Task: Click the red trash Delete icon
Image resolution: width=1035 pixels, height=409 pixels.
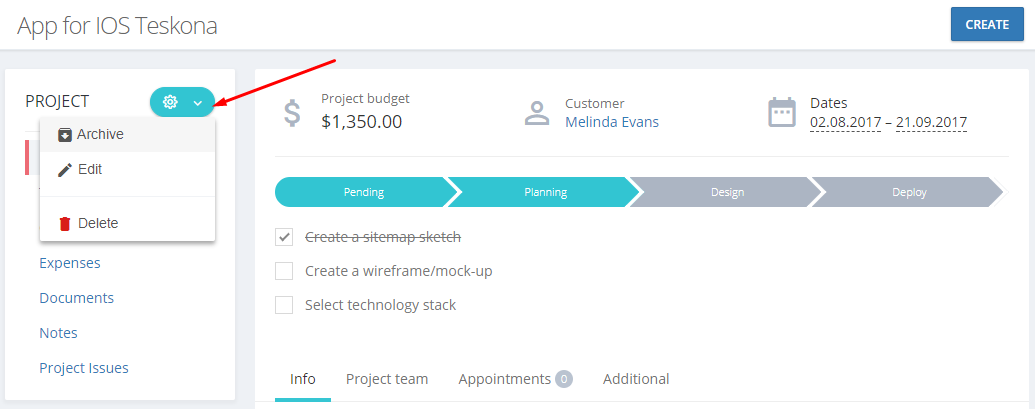Action: coord(65,224)
